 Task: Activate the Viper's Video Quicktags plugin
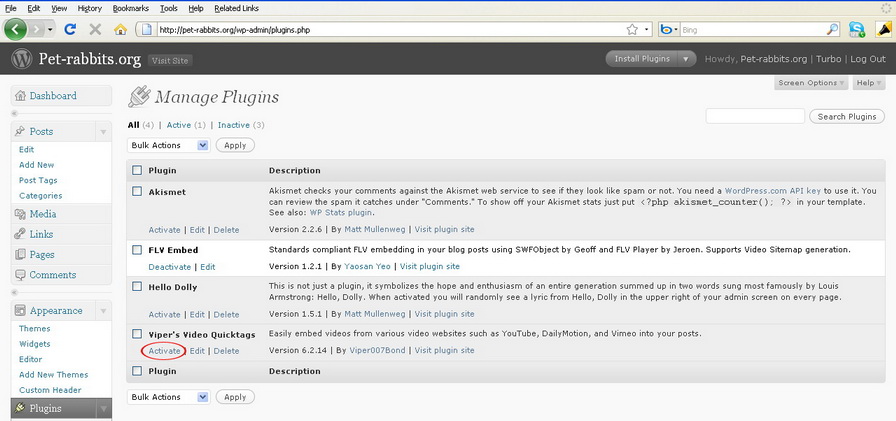(165, 351)
